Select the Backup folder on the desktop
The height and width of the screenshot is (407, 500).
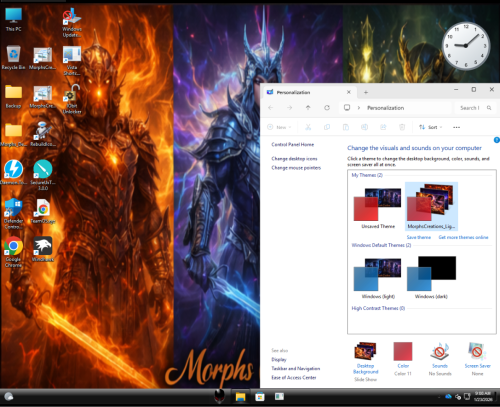pyautogui.click(x=13, y=96)
